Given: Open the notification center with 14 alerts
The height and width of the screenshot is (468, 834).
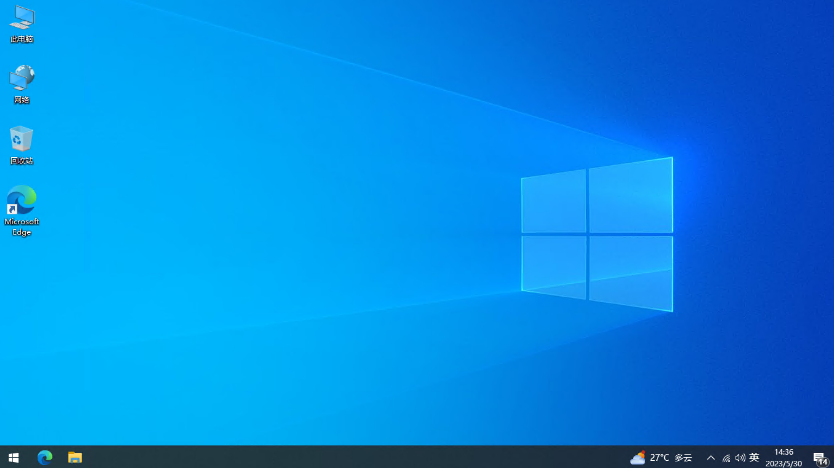Looking at the screenshot, I should 820,458.
